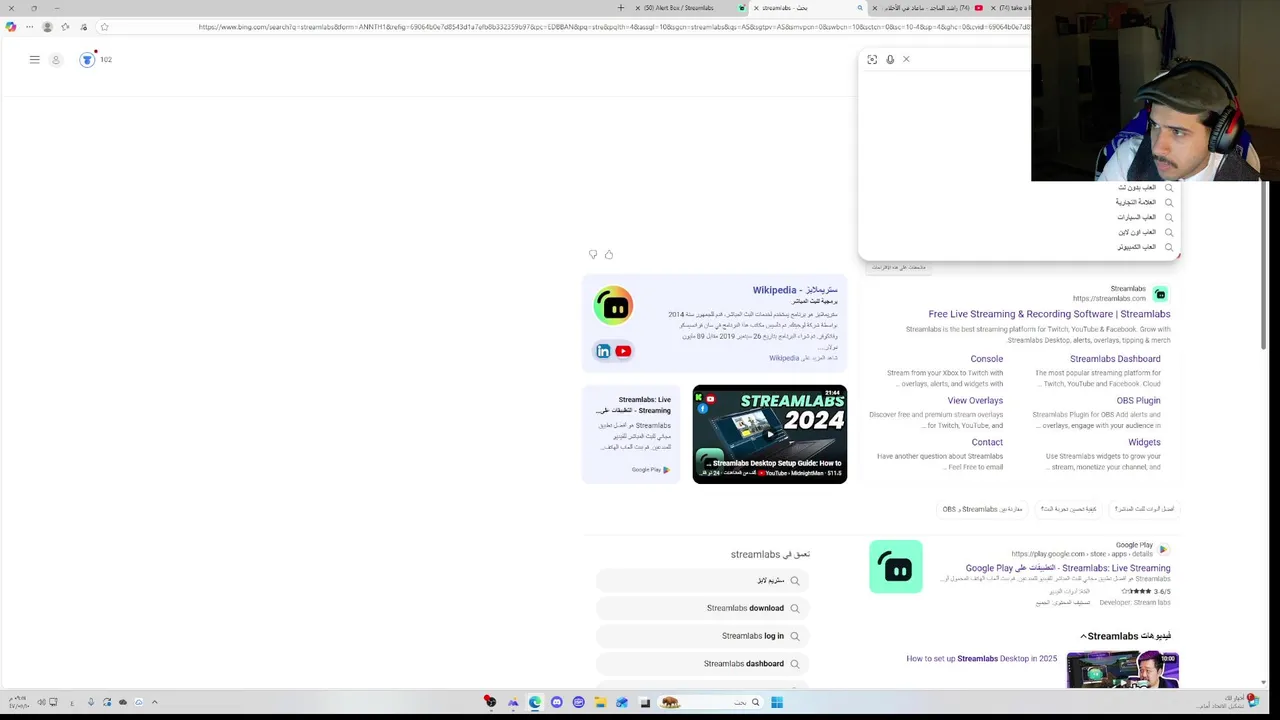
Task: Give thumbs down feedback on results
Action: 593,255
